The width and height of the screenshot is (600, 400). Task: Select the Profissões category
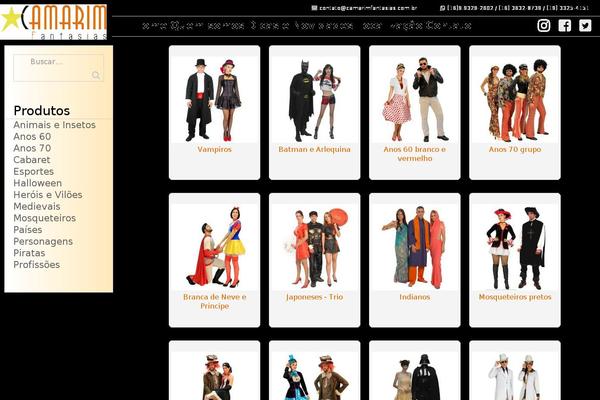point(36,265)
